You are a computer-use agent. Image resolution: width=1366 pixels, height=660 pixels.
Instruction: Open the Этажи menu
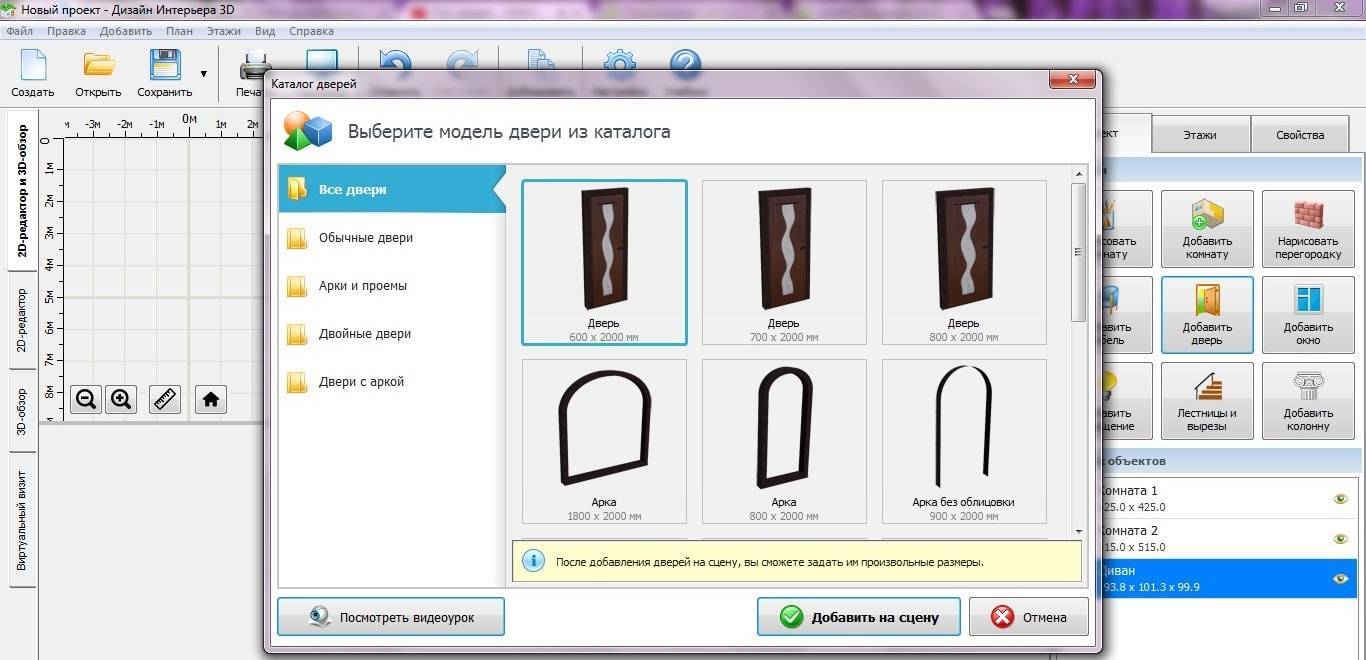[224, 31]
